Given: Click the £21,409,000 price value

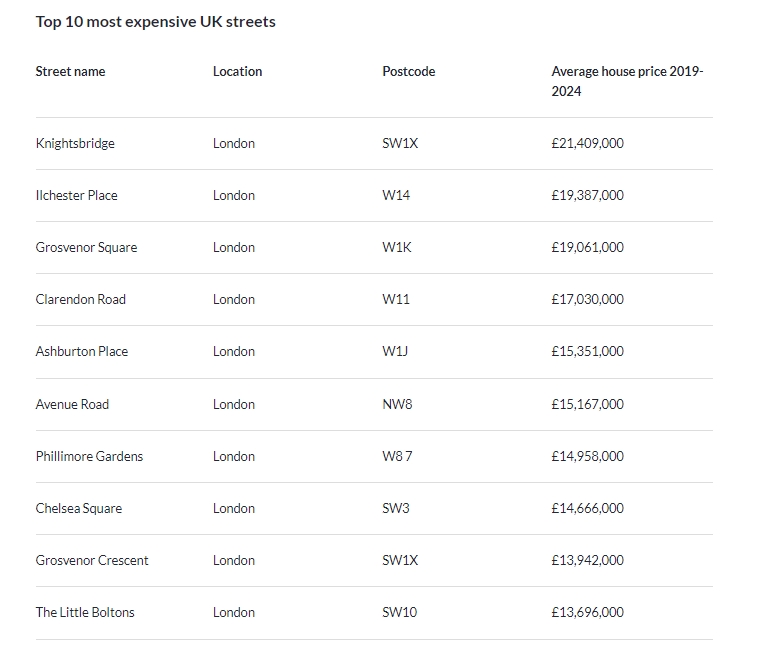Looking at the screenshot, I should (x=587, y=143).
